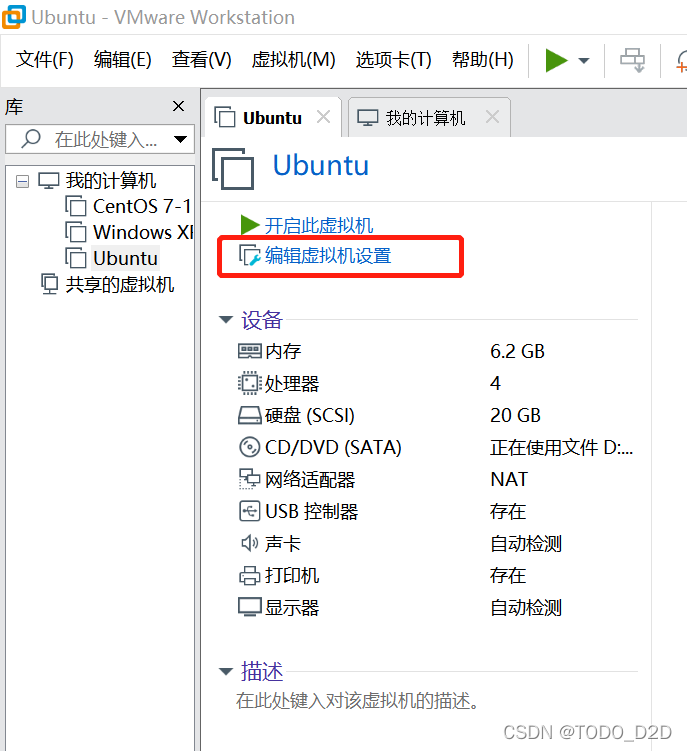
Task: Open the 查看(V) menu
Action: [x=202, y=60]
